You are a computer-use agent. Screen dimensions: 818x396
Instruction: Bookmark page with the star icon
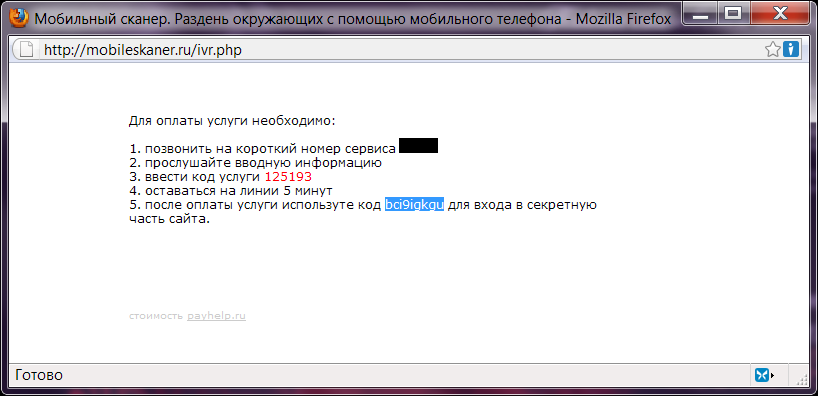(x=773, y=50)
